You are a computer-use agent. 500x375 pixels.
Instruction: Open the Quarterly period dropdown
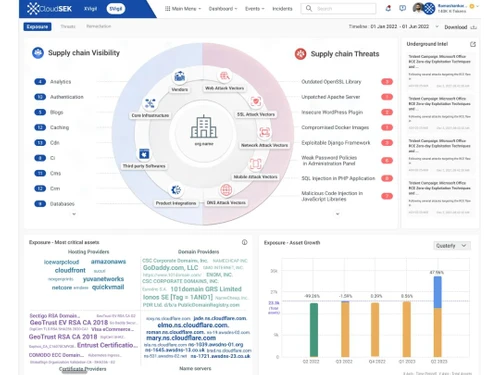[x=452, y=246]
